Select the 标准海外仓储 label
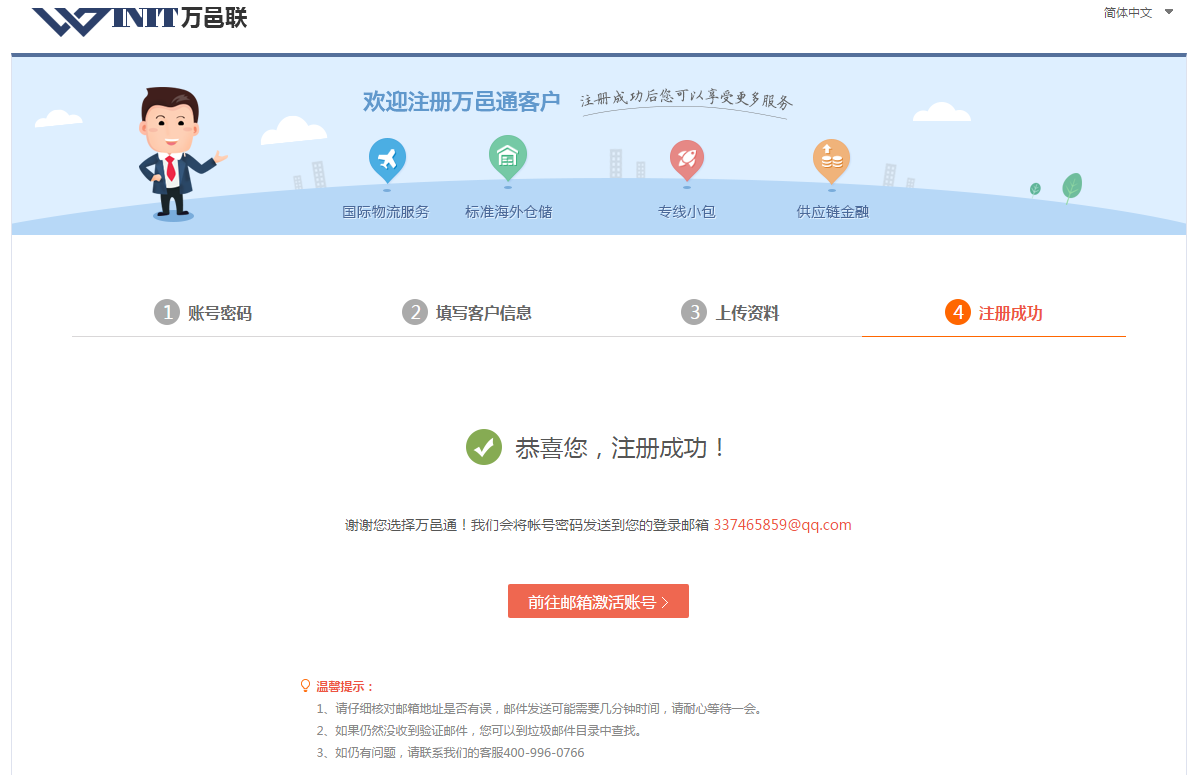The image size is (1198, 775). 508,212
